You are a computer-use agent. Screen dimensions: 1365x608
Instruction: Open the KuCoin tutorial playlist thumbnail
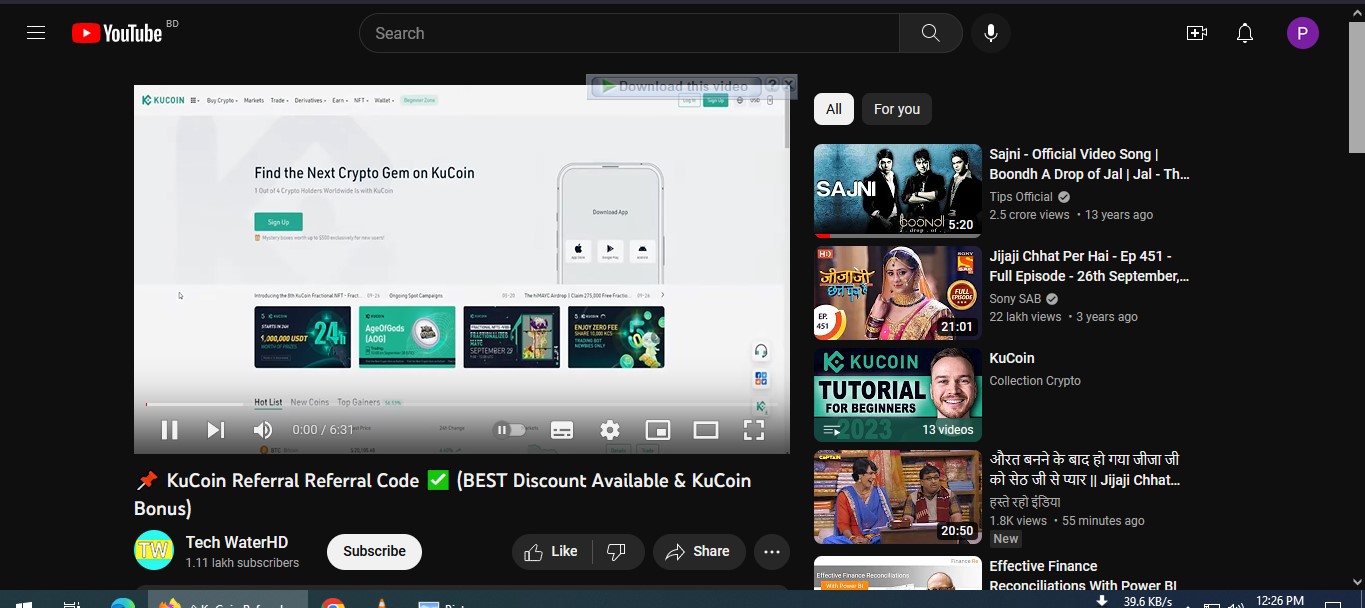(898, 395)
